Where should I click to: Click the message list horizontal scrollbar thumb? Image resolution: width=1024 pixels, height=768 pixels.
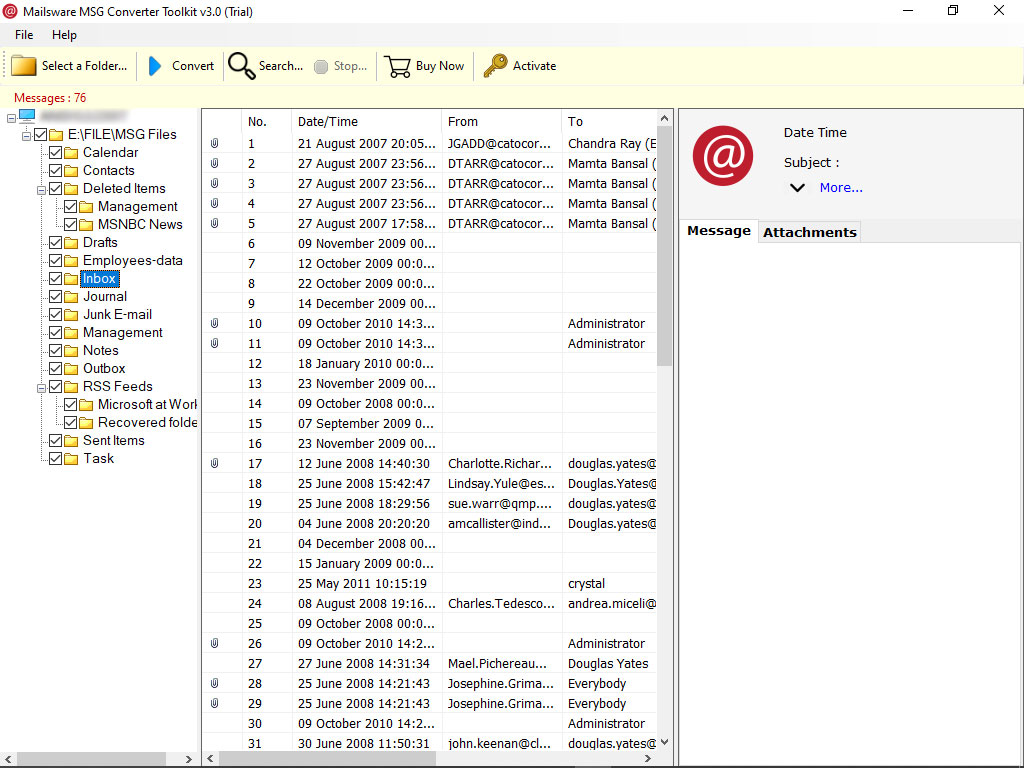point(327,758)
